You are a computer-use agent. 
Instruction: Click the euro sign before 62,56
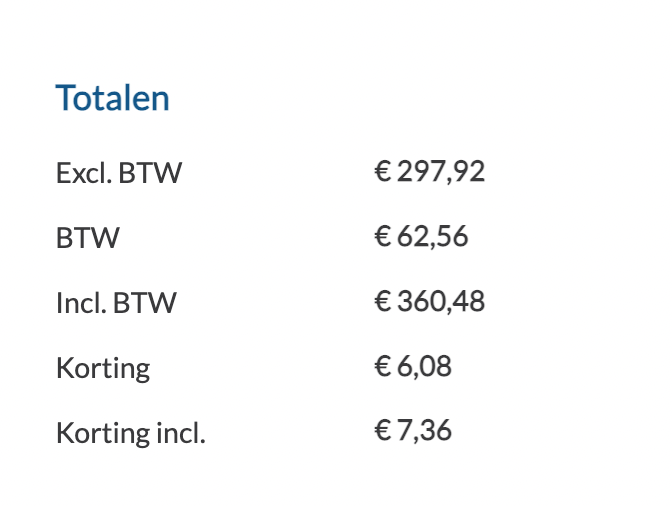tap(383, 236)
